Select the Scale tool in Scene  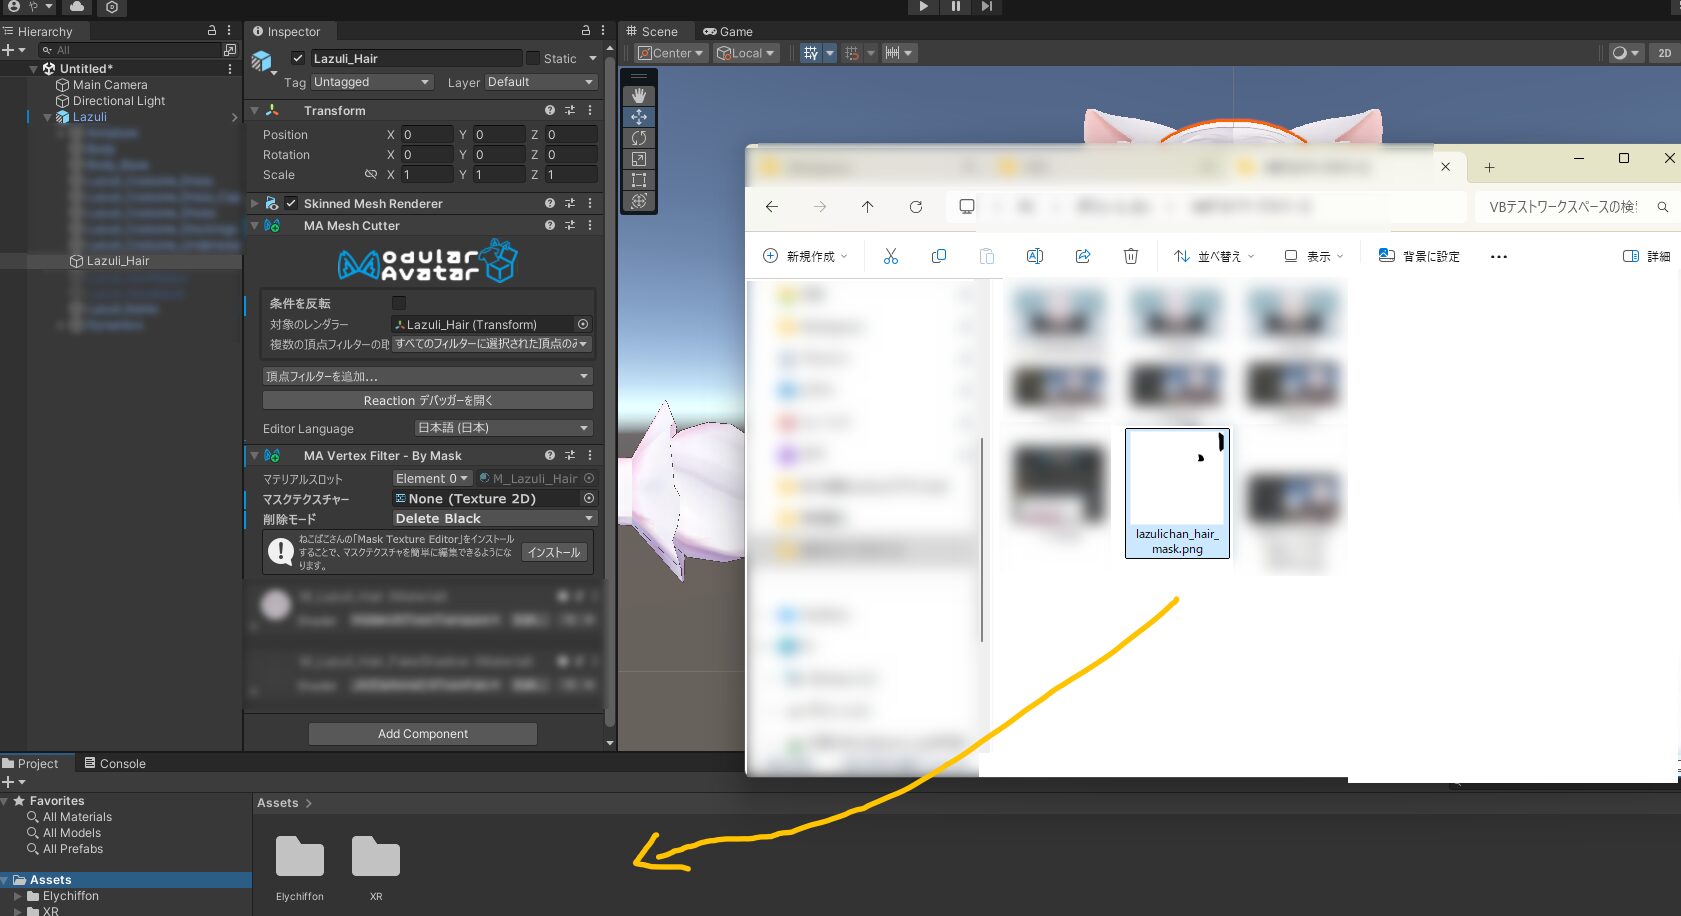click(639, 159)
